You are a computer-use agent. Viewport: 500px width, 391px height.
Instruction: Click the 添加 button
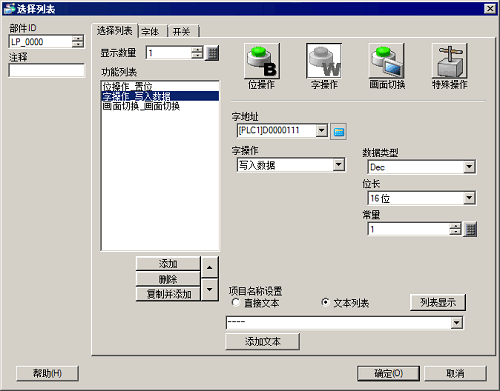tap(168, 264)
